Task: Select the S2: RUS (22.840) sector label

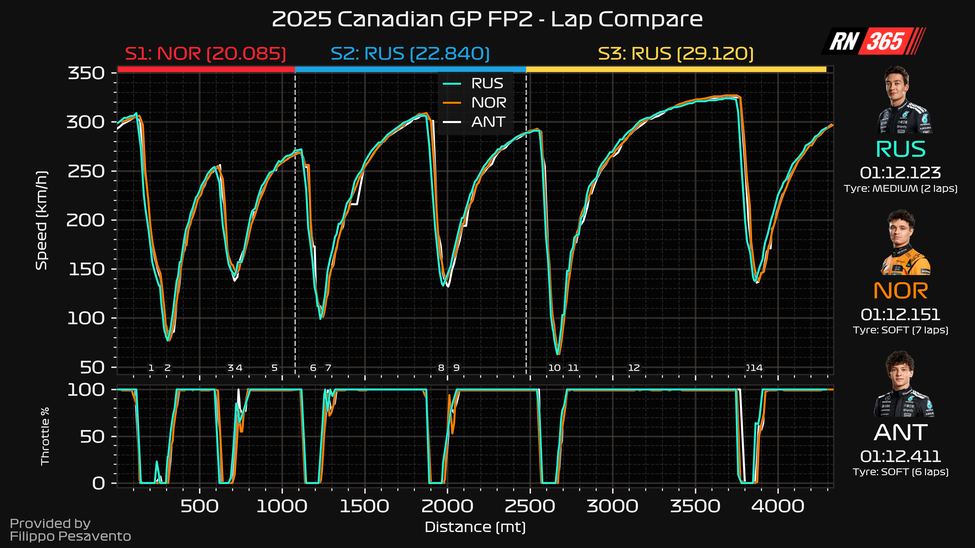Action: [x=410, y=53]
